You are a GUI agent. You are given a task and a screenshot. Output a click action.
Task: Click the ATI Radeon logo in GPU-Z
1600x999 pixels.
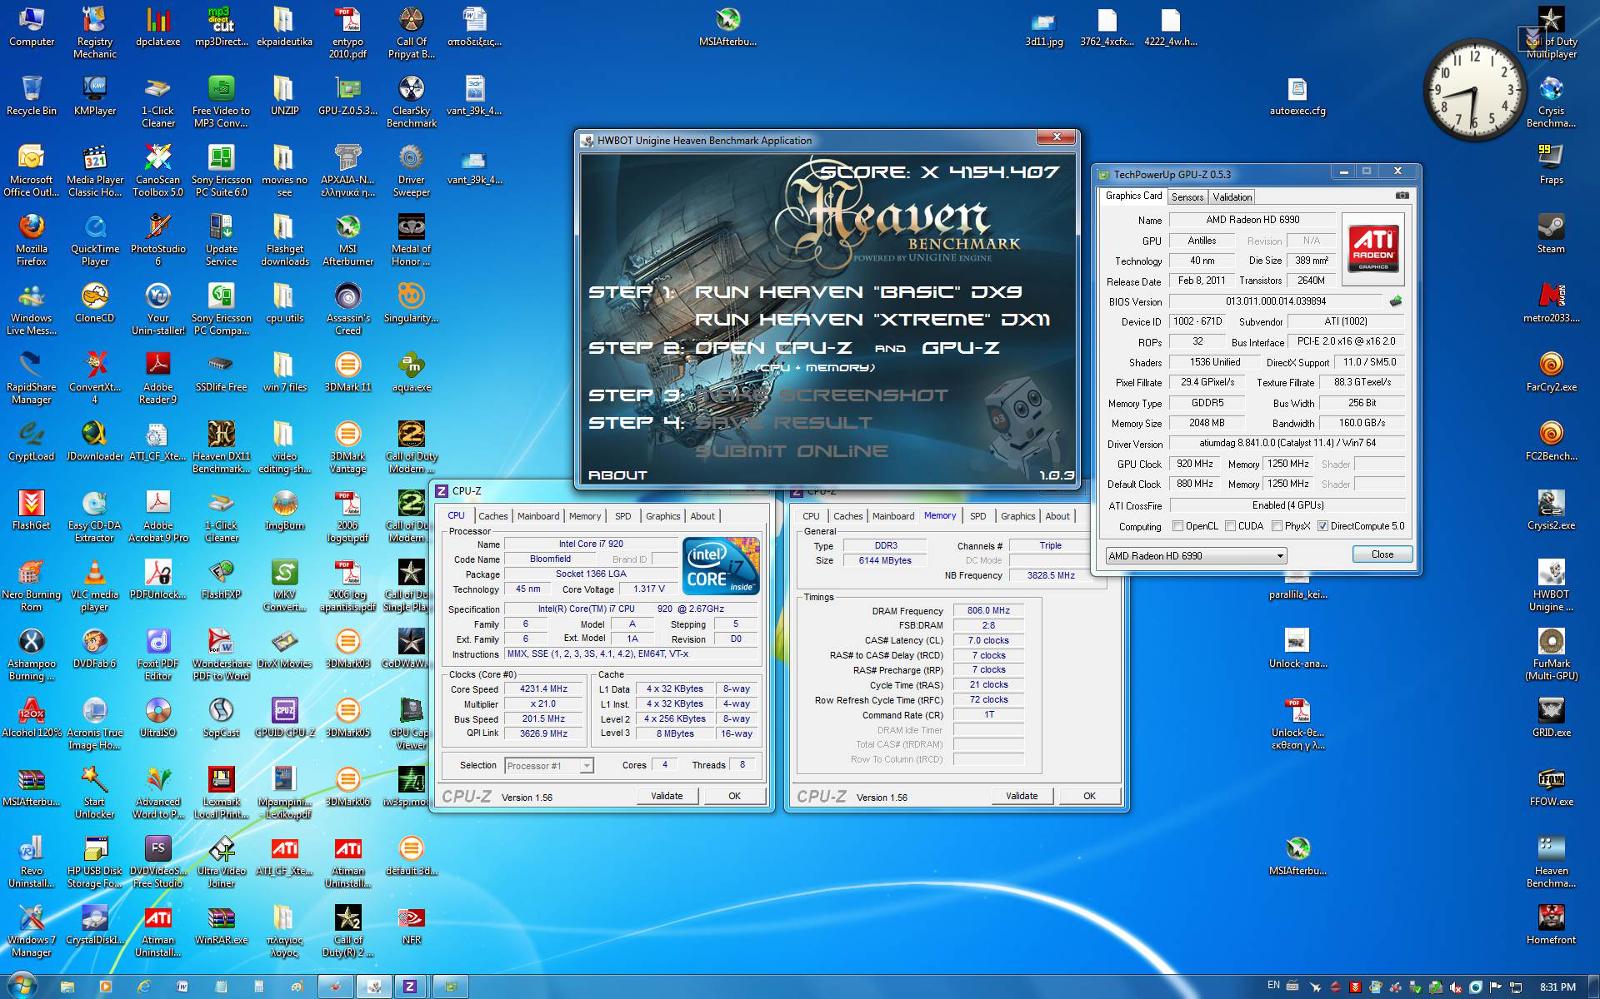point(1373,249)
